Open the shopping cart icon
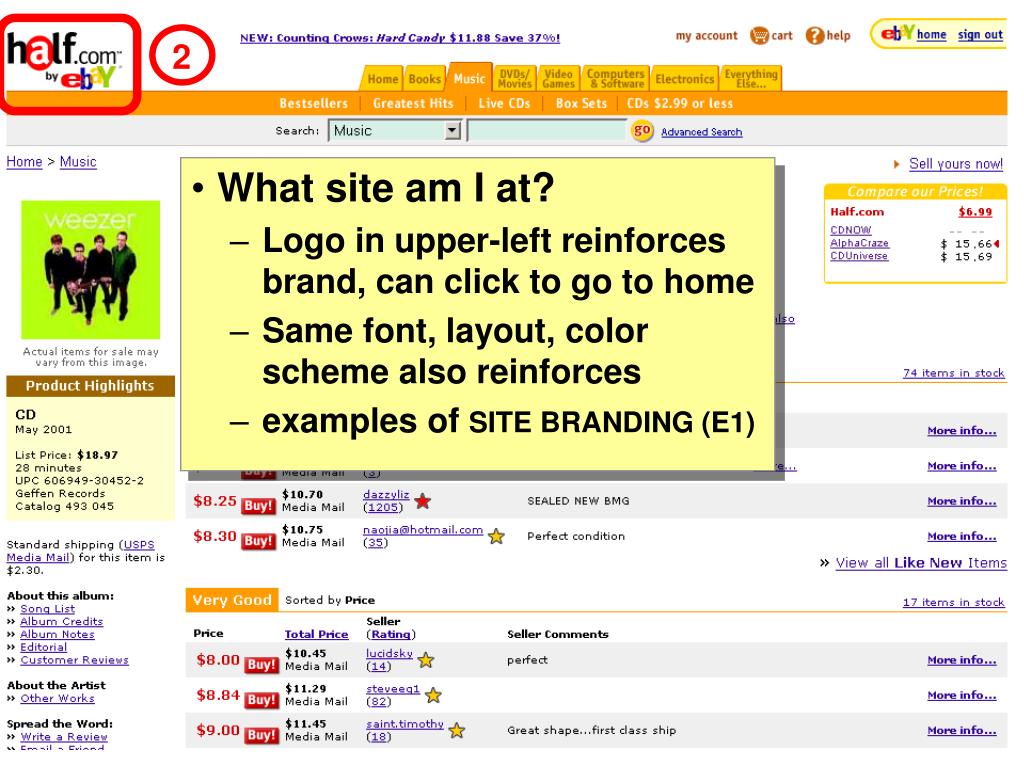Viewport: 1024px width, 768px height. tap(760, 35)
